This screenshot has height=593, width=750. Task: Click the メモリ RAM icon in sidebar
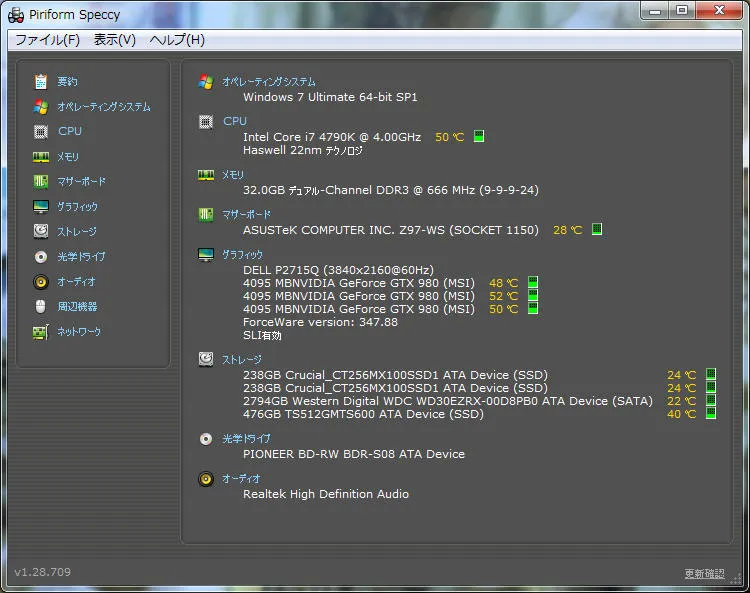41,157
